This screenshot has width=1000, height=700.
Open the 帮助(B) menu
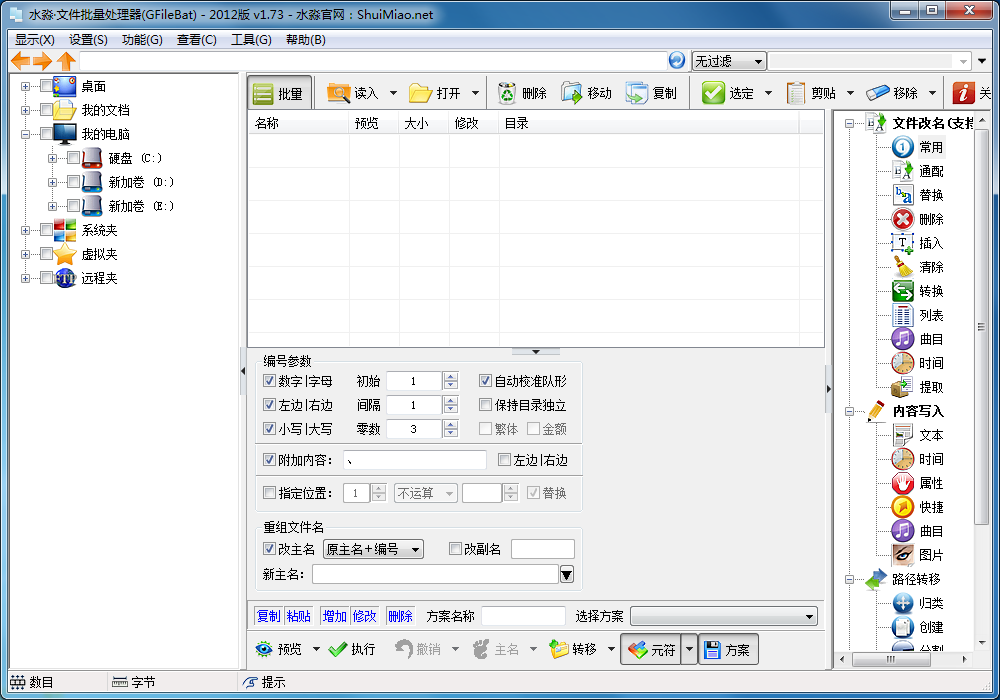[305, 40]
